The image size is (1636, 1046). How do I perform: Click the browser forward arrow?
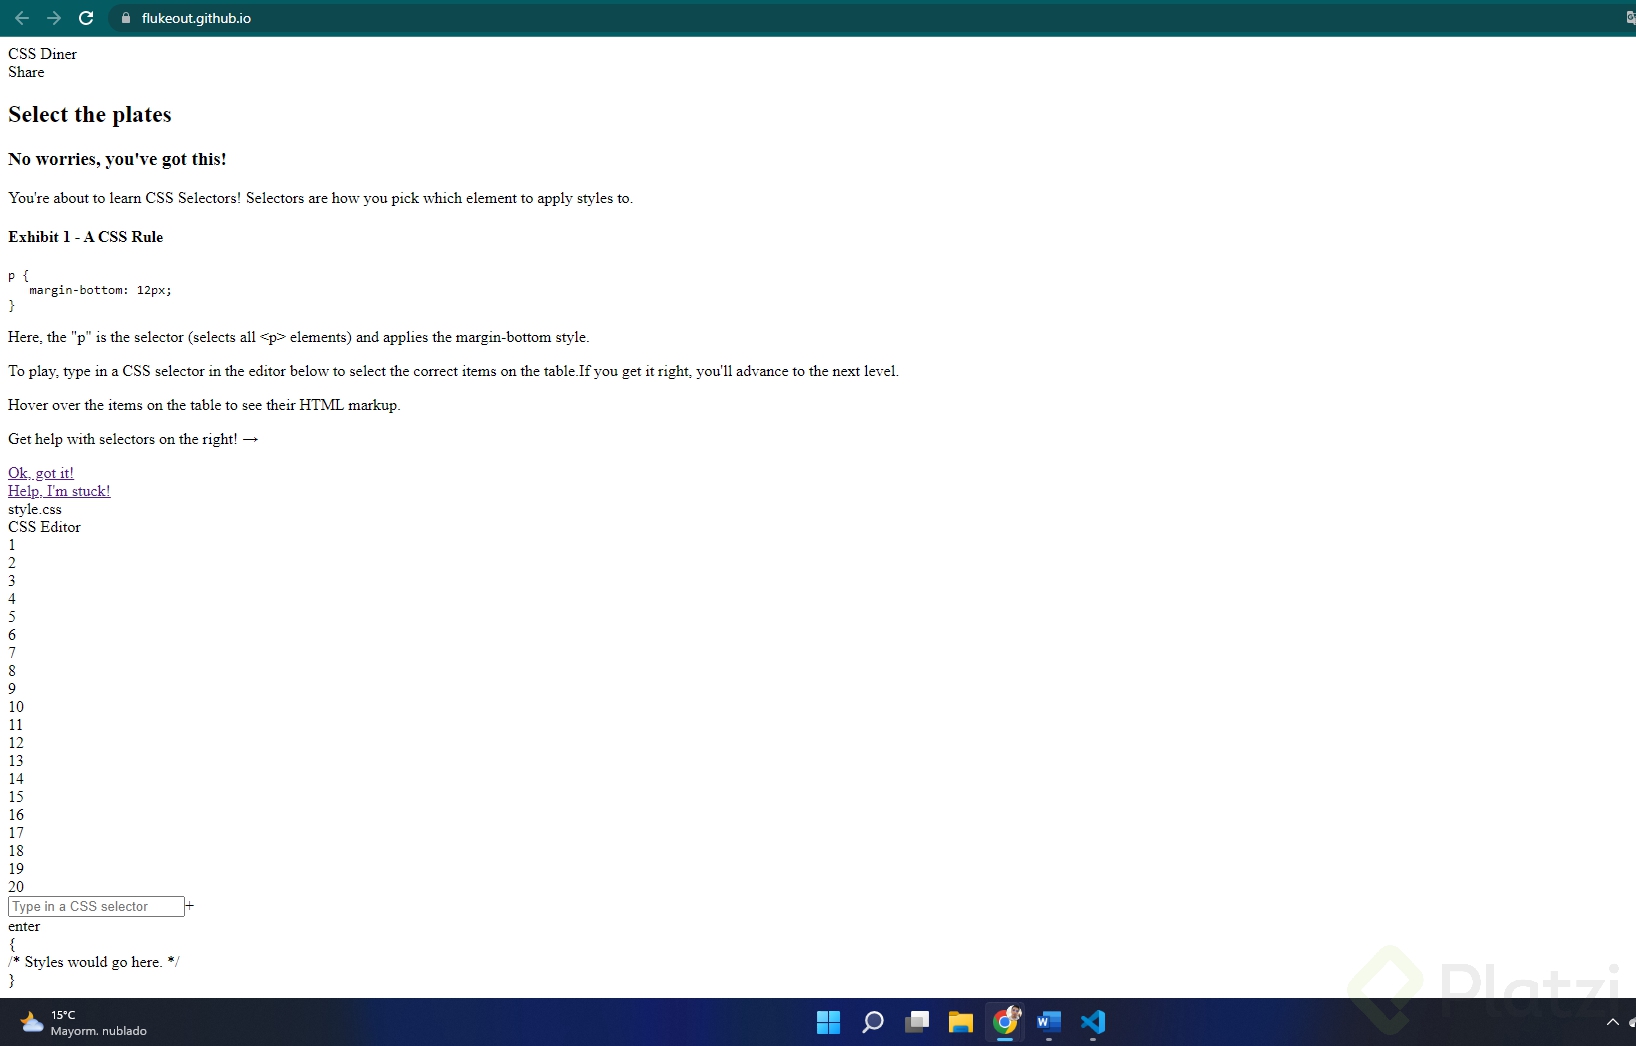[54, 18]
